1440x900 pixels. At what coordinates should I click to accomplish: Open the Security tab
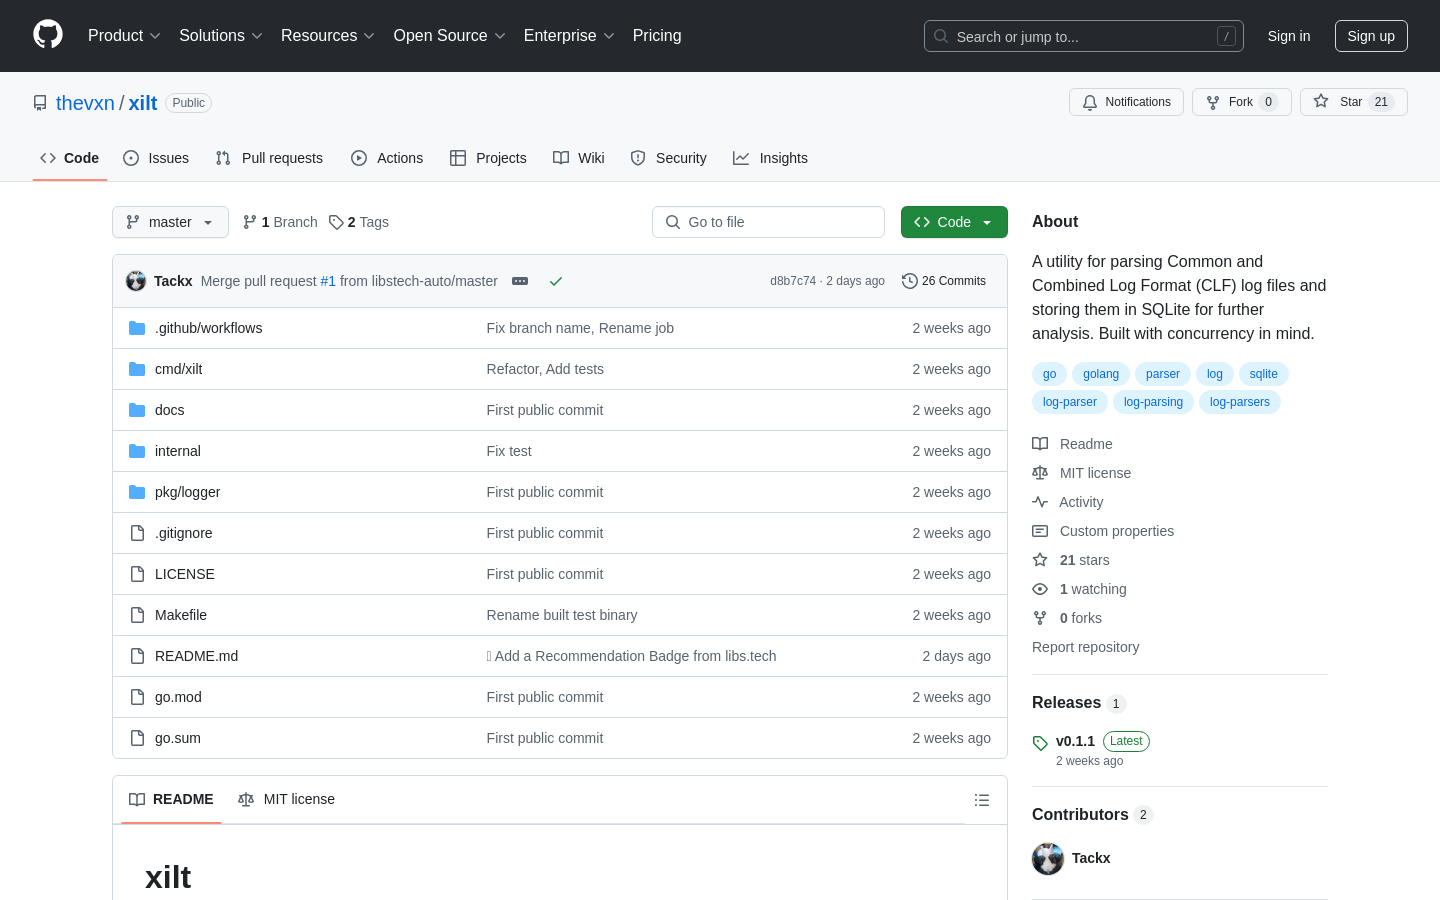[x=668, y=158]
